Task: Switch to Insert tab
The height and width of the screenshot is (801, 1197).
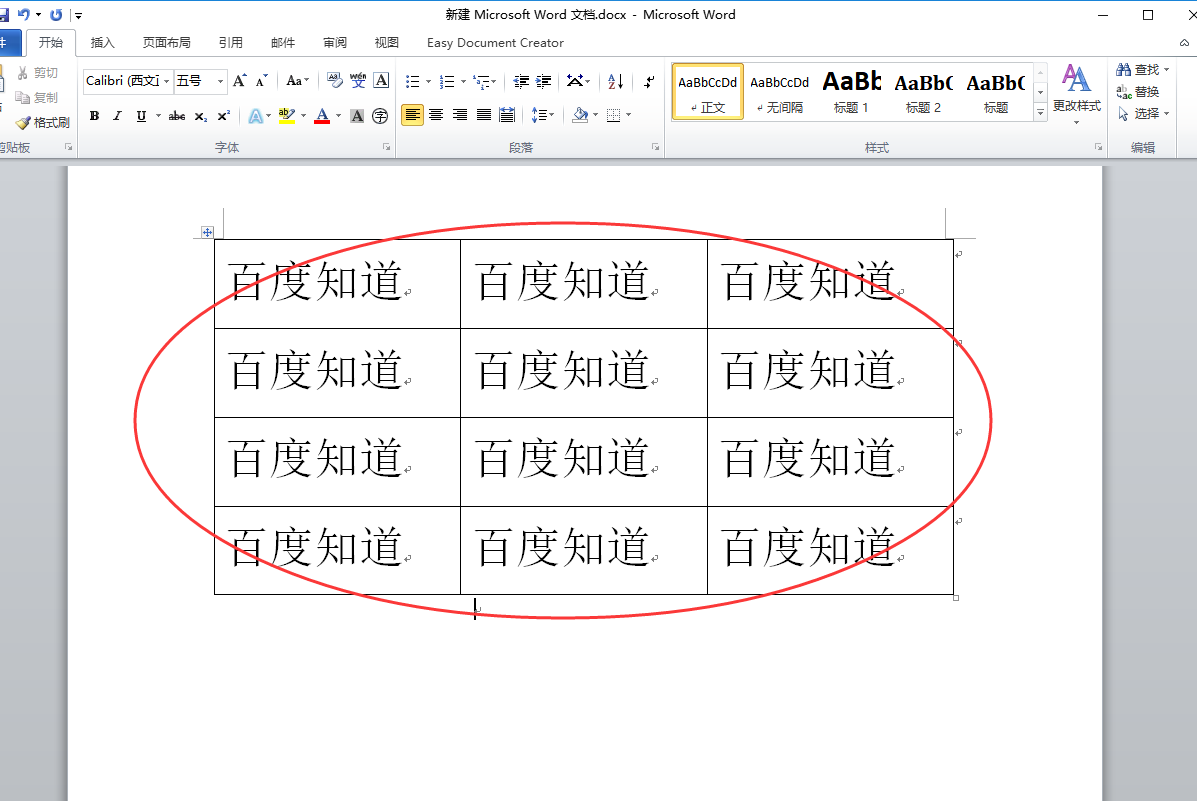Action: pos(102,43)
